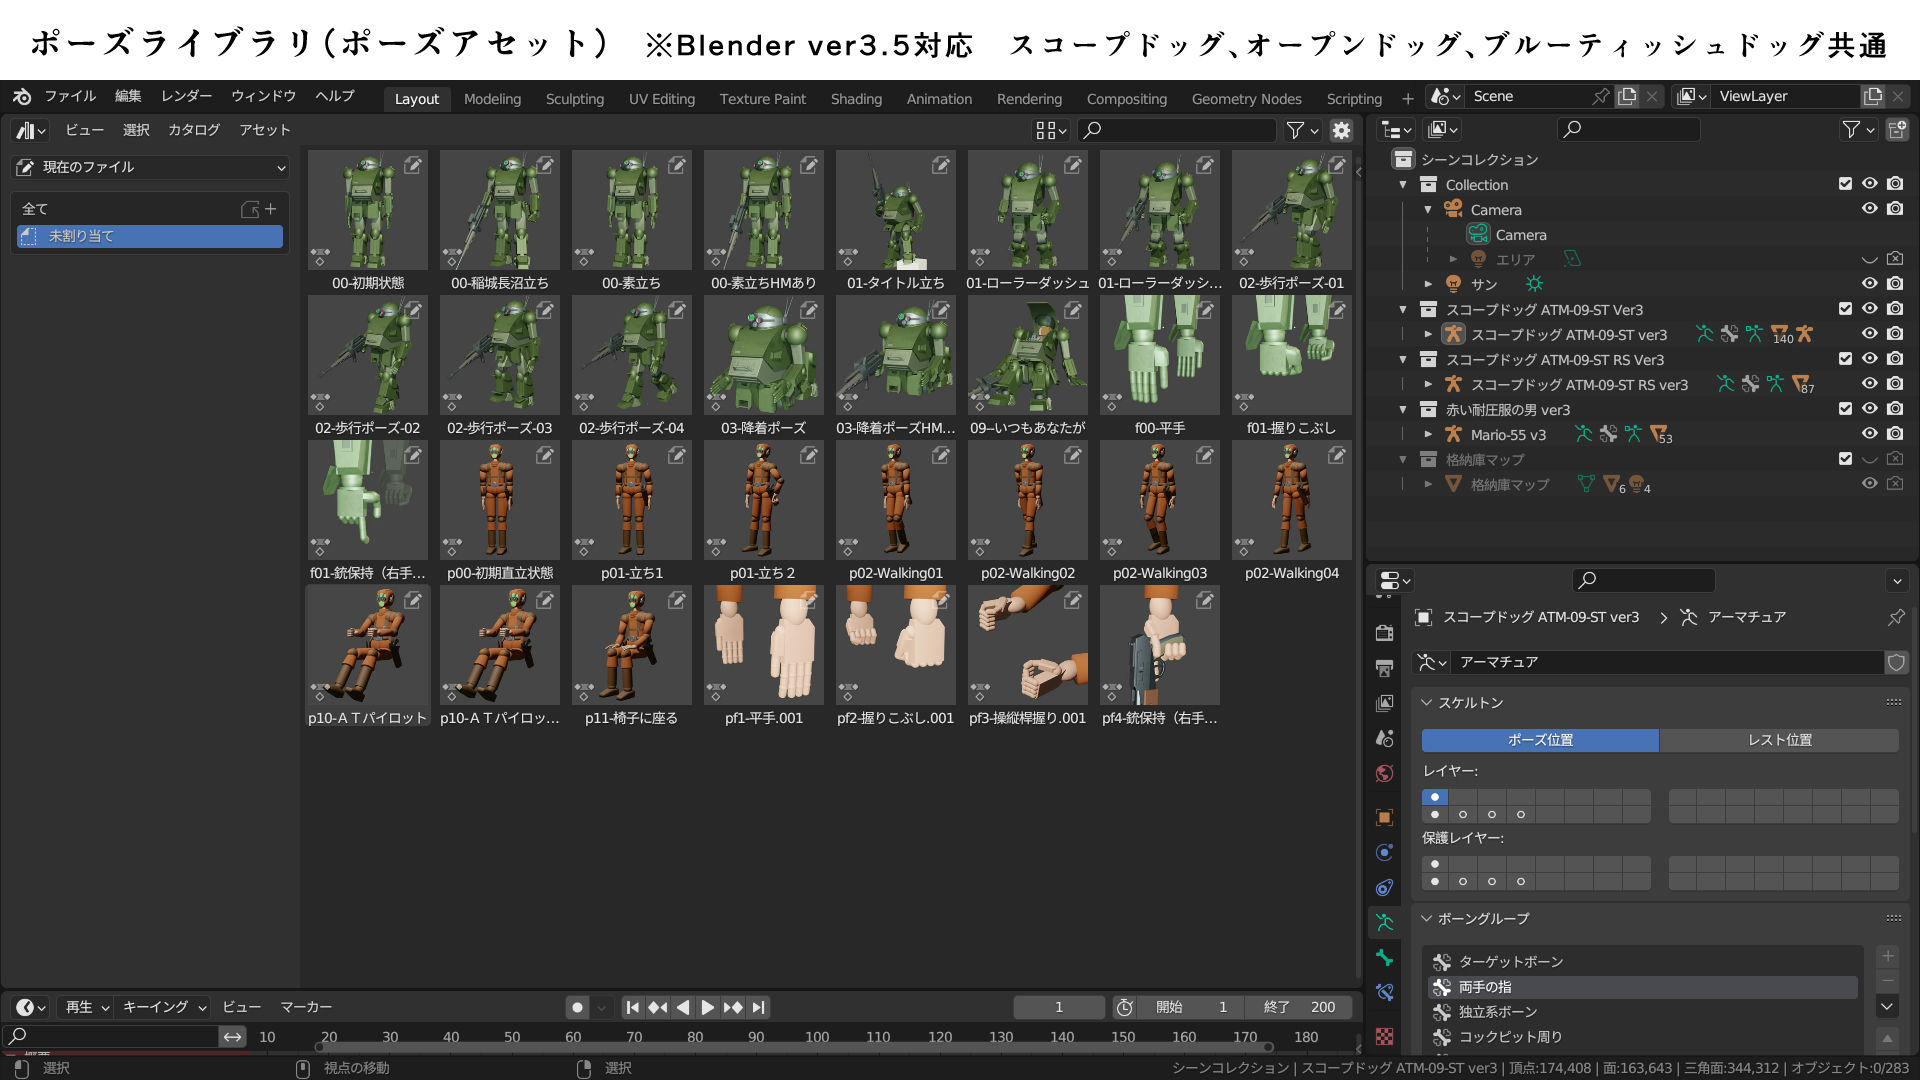Open the レンダー menu

[184, 96]
